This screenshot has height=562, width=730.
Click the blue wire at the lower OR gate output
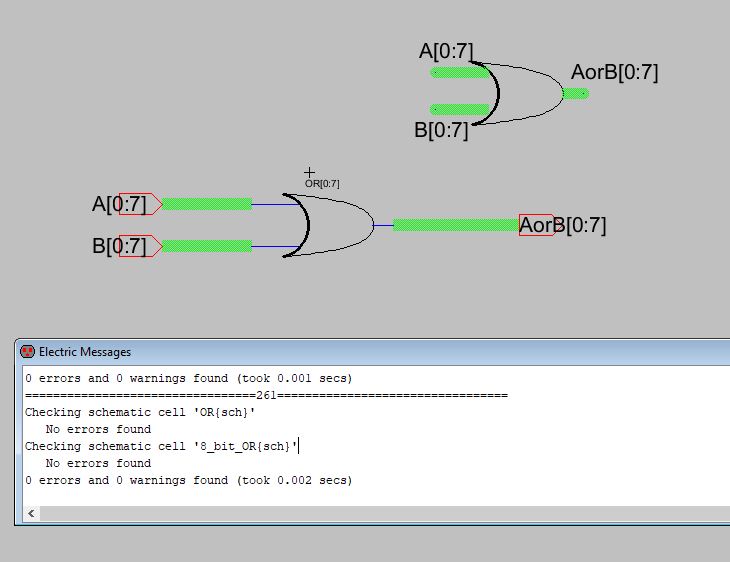(383, 225)
